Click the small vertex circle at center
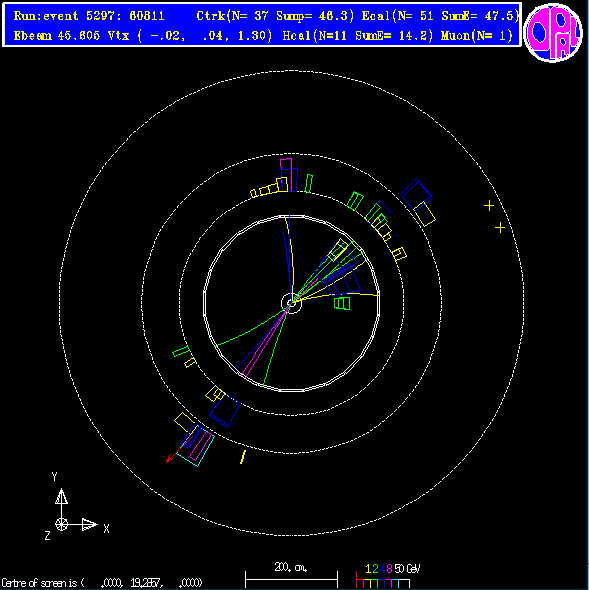 (x=291, y=303)
